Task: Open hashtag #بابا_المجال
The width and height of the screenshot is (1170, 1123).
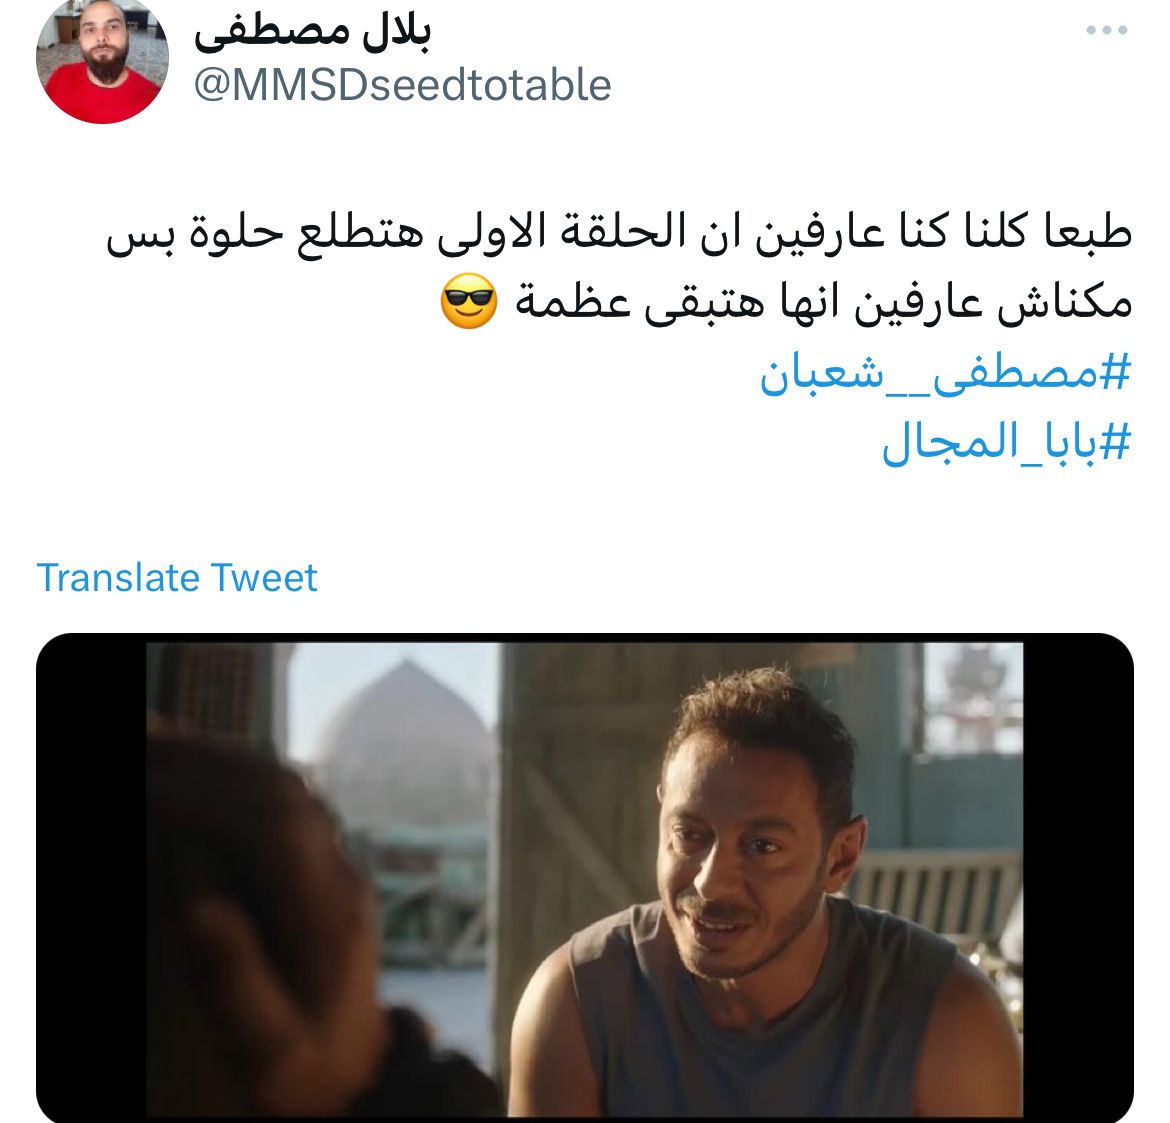Action: tap(1007, 442)
